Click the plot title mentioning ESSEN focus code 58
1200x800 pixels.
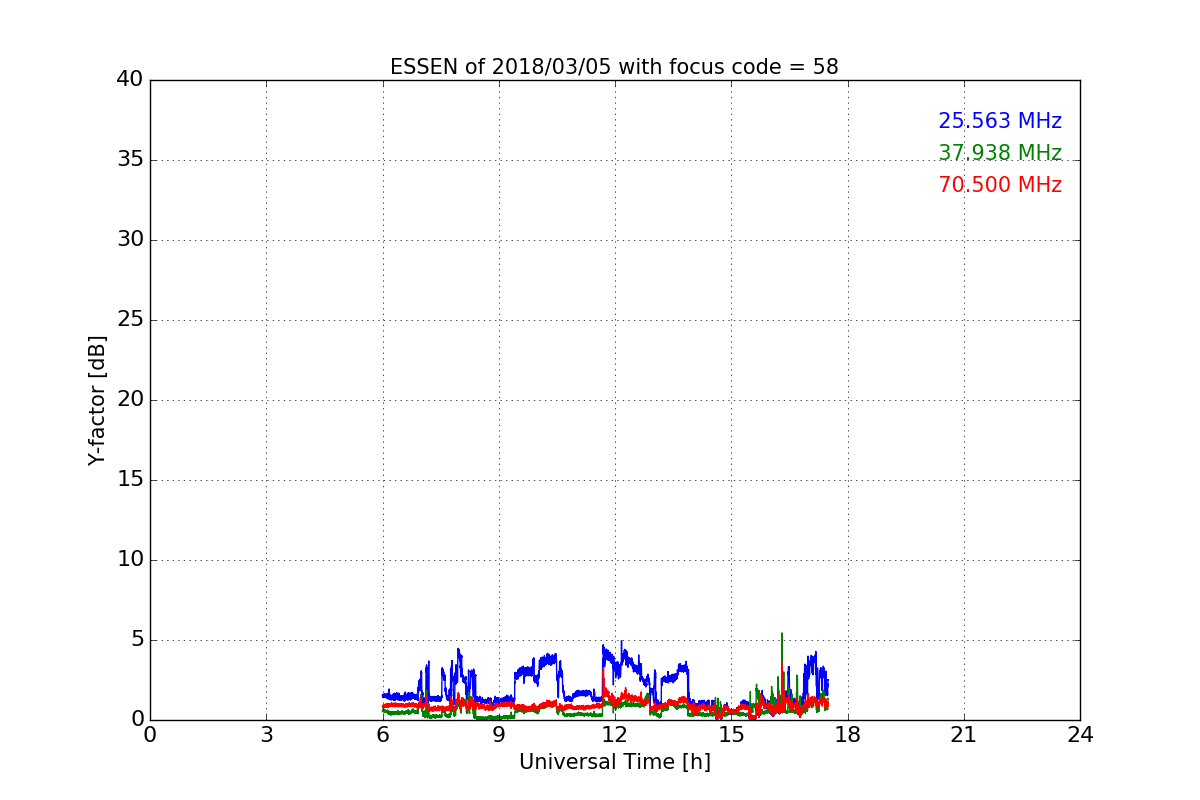coord(614,67)
